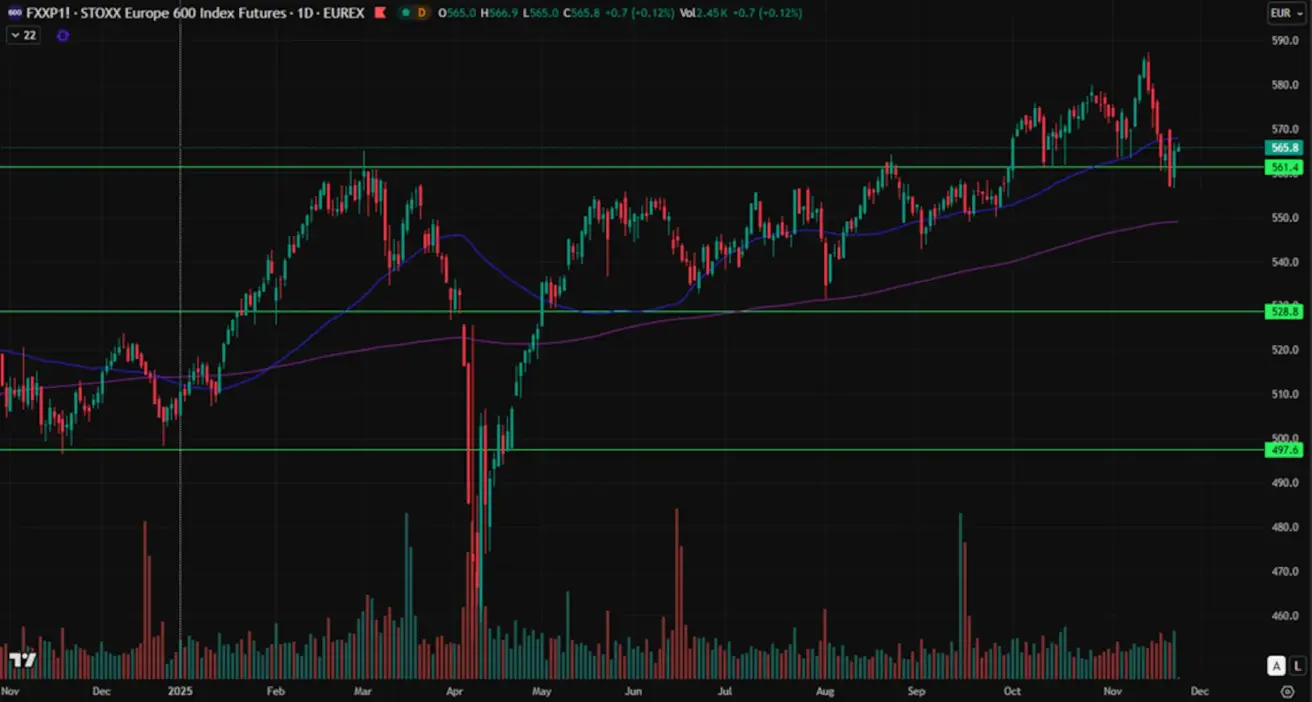Viewport: 1312px width, 702px height.
Task: Open chart settings gear icon
Action: pos(1287,691)
